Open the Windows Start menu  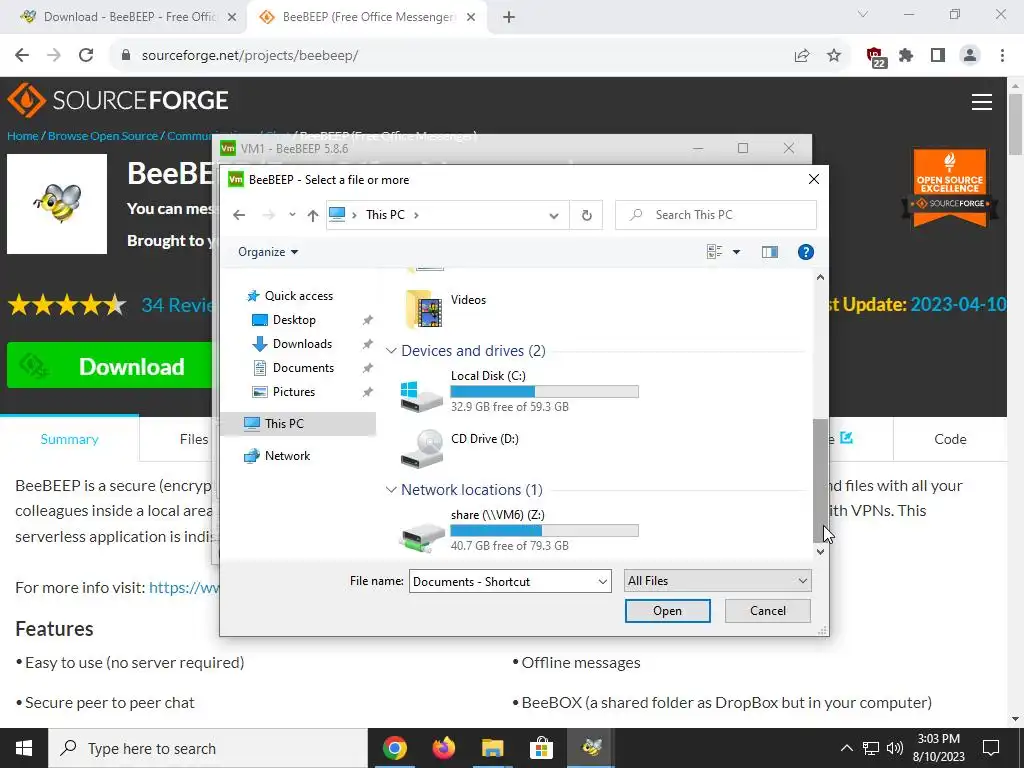pyautogui.click(x=24, y=748)
